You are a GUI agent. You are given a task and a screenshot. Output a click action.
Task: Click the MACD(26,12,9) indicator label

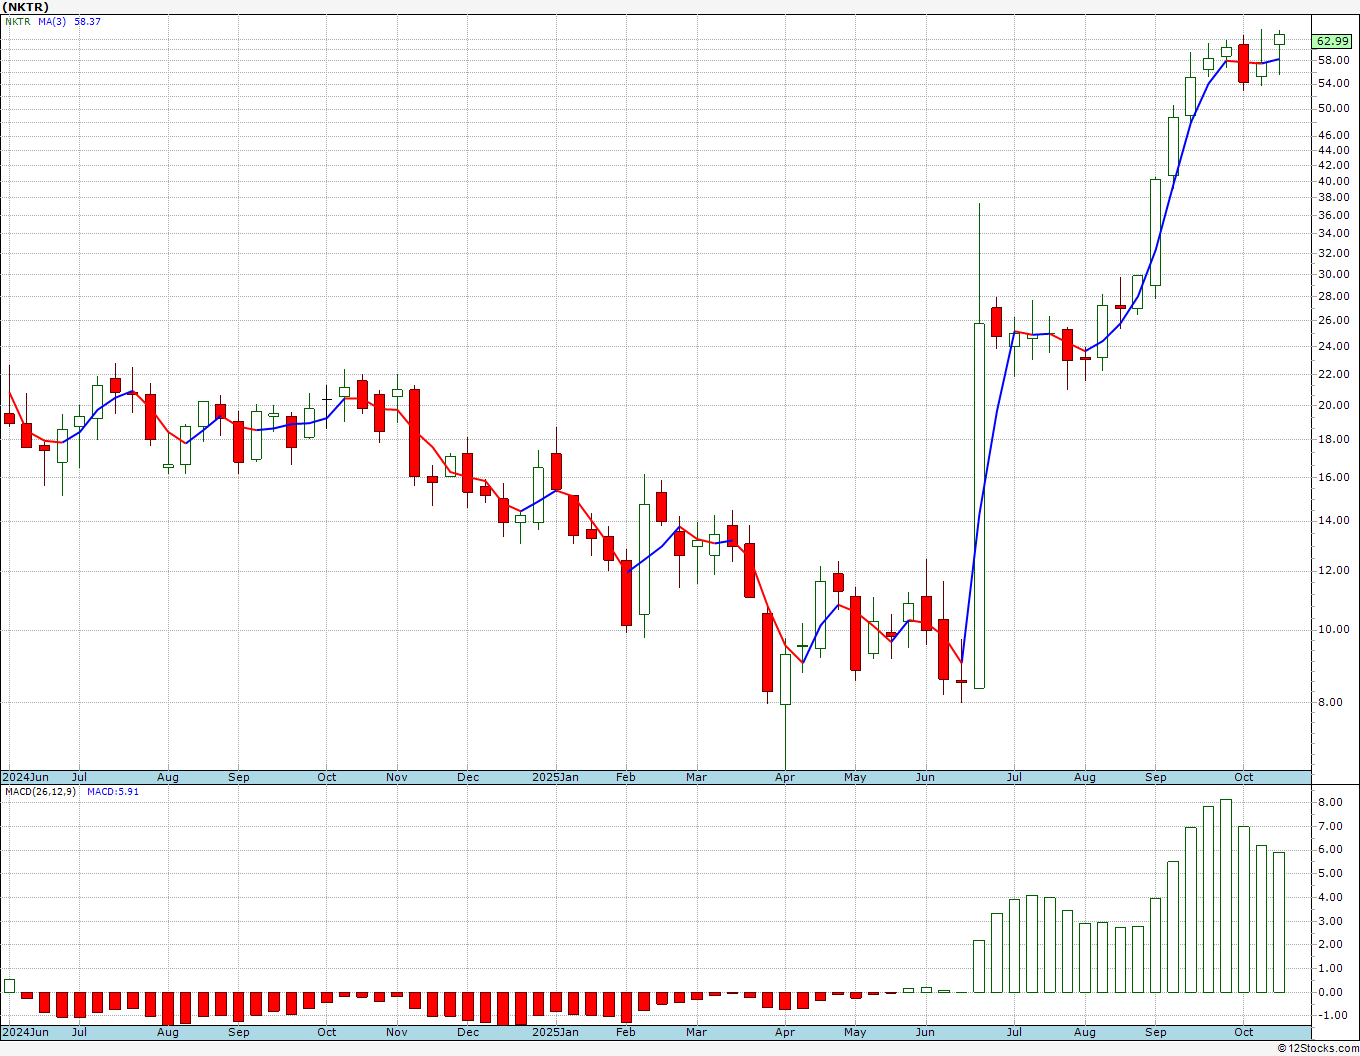pos(39,791)
